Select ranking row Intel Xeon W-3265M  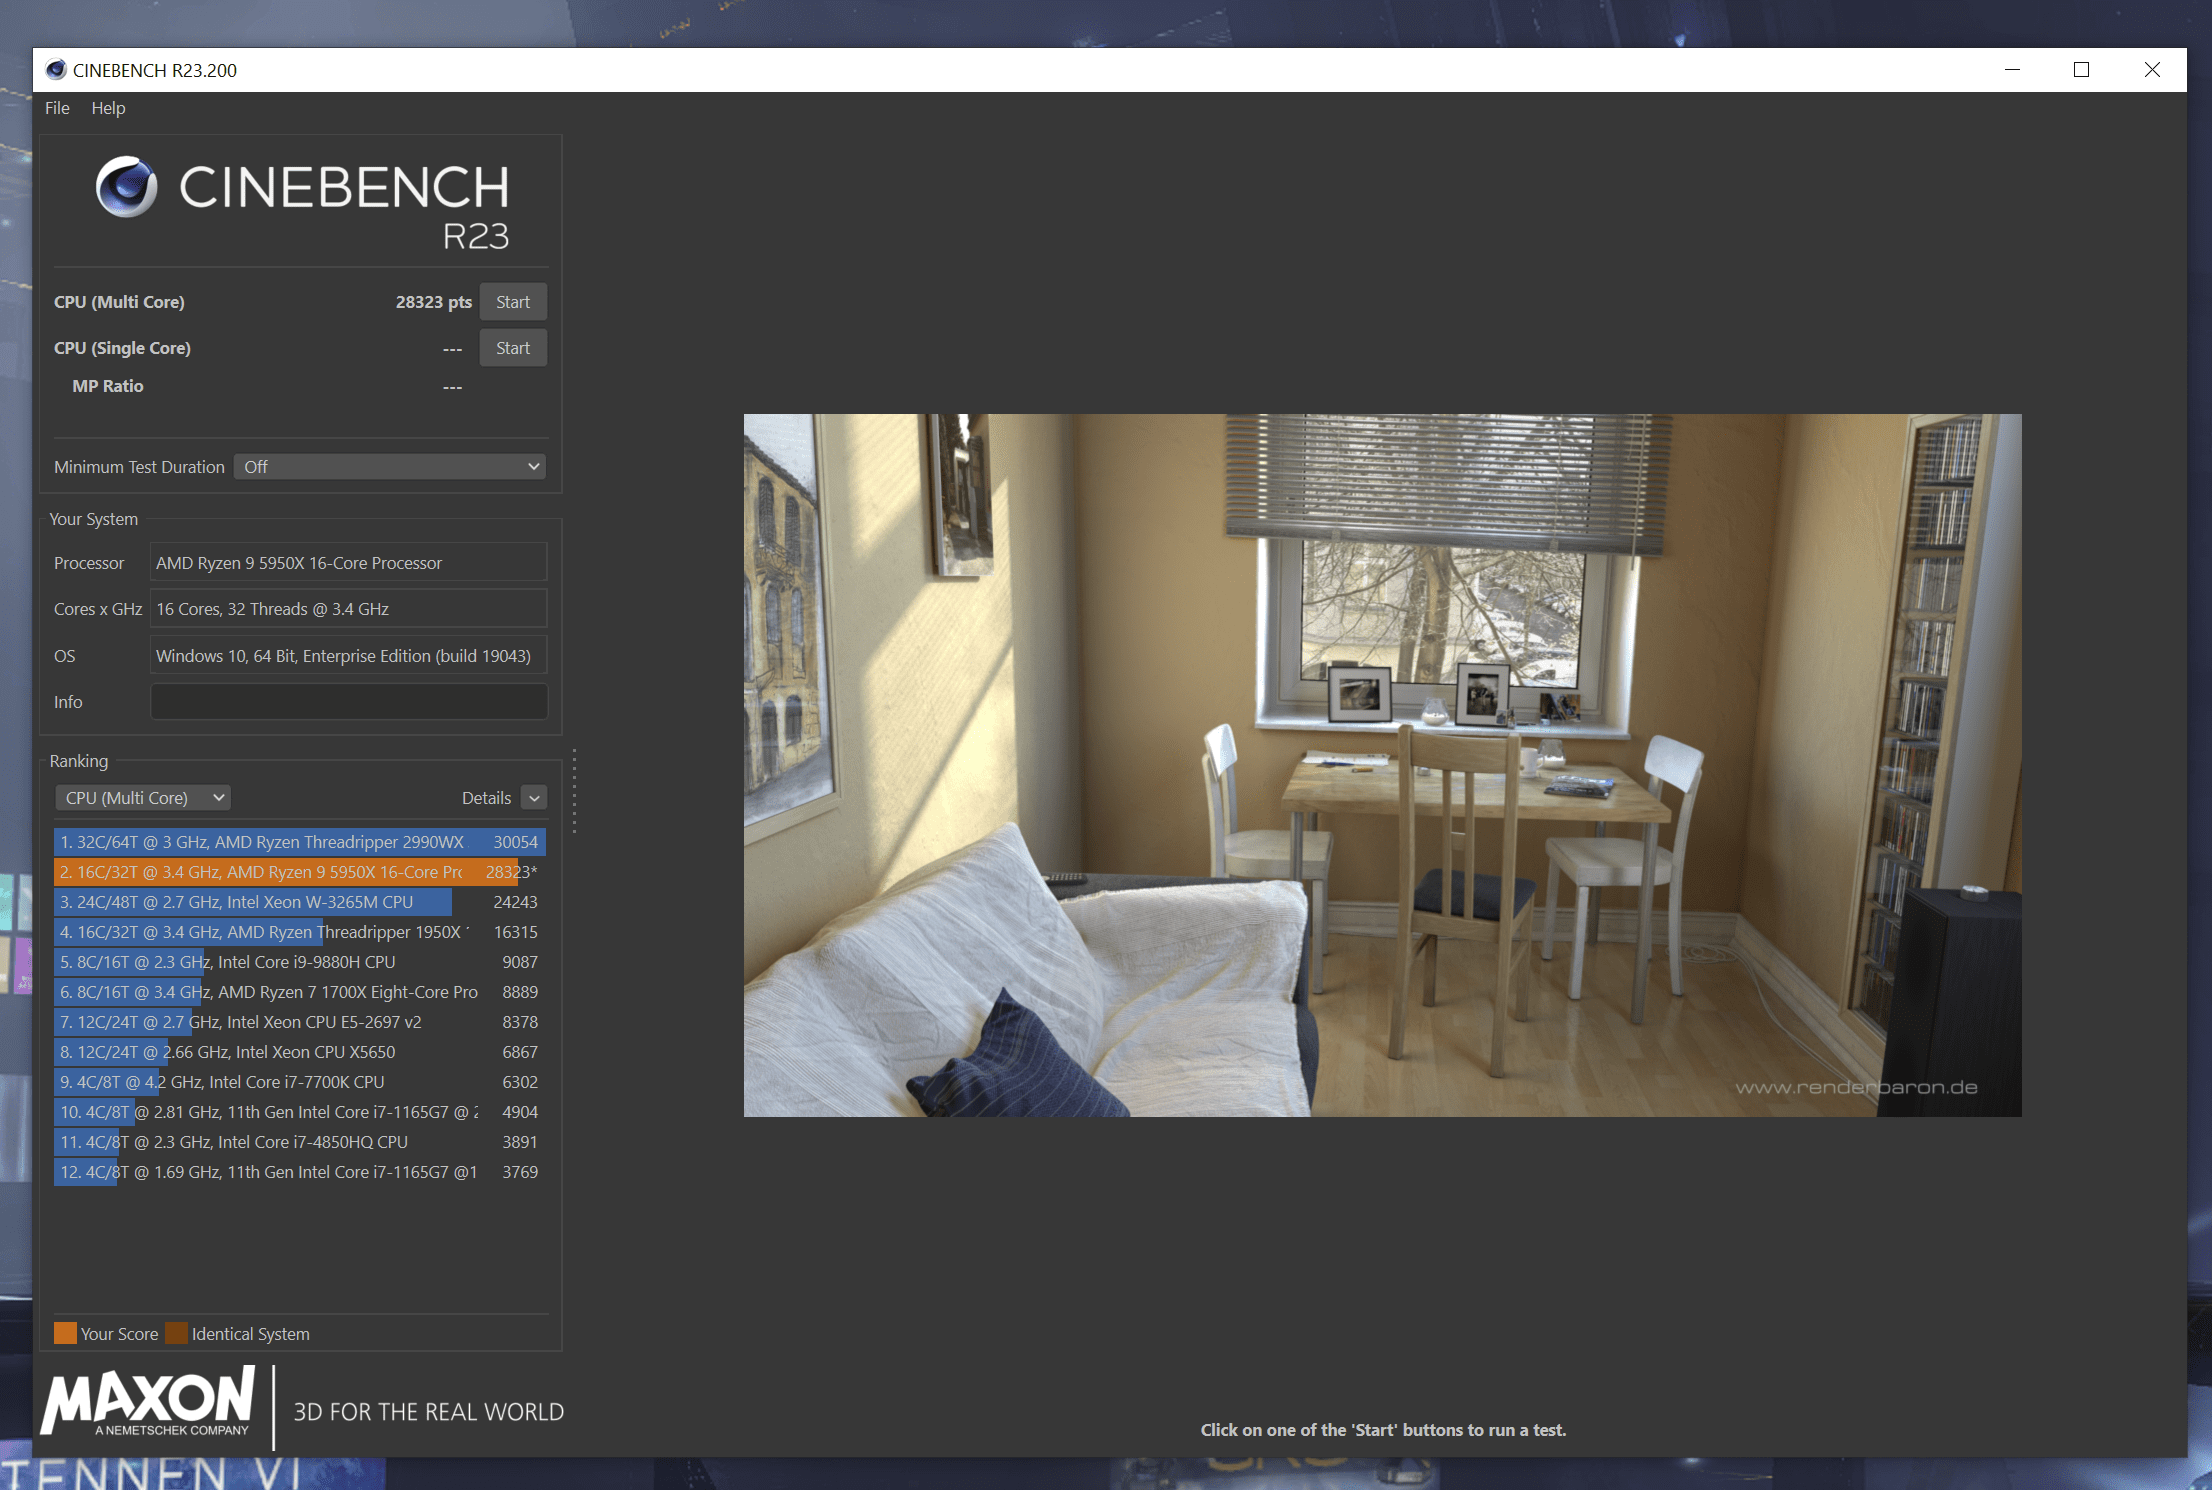click(x=300, y=902)
